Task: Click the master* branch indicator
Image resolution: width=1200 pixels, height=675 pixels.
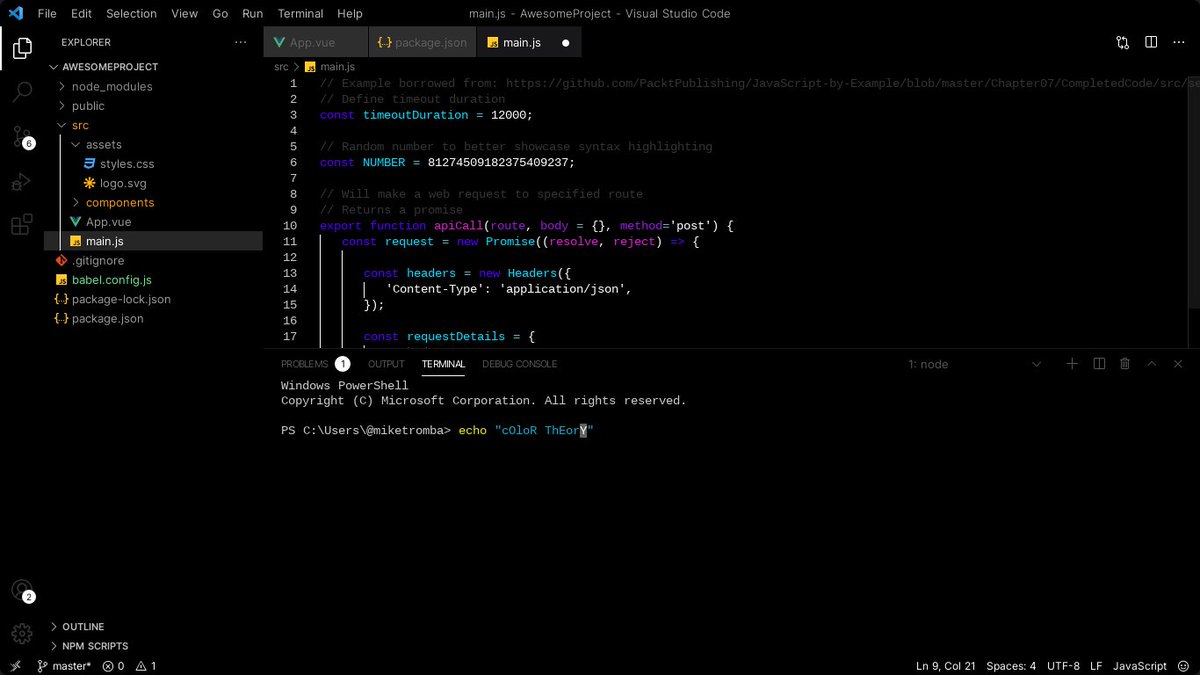Action: click(64, 666)
